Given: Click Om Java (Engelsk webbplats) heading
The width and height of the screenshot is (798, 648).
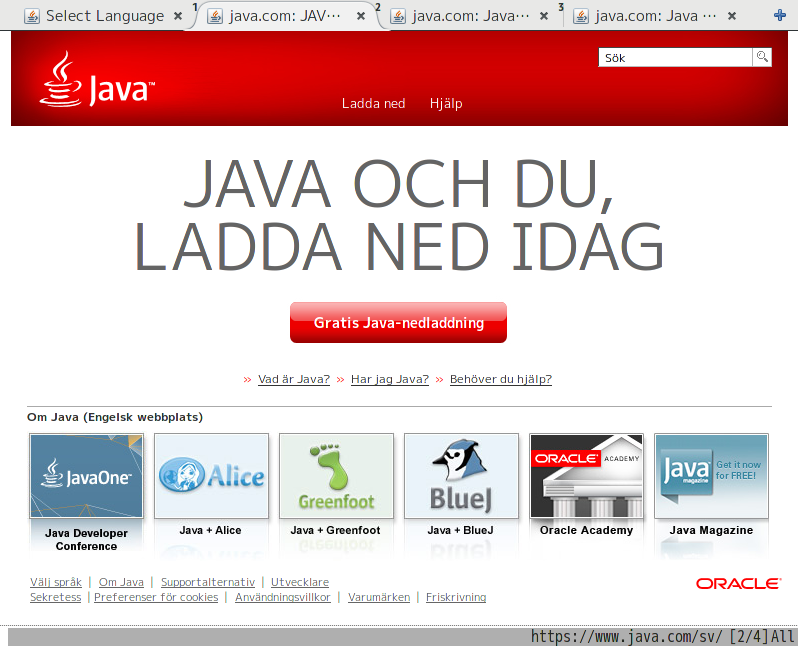Looking at the screenshot, I should coord(115,417).
